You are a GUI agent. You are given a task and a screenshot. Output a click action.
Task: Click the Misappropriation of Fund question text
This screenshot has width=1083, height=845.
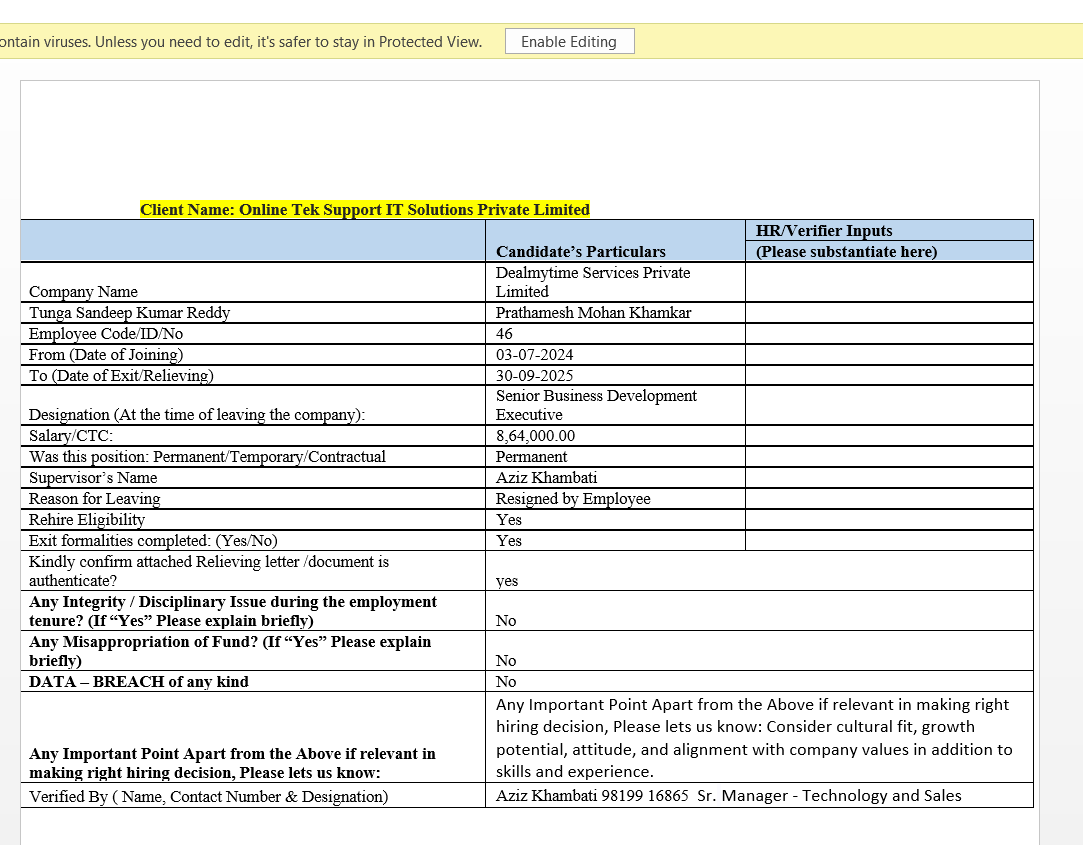click(230, 651)
